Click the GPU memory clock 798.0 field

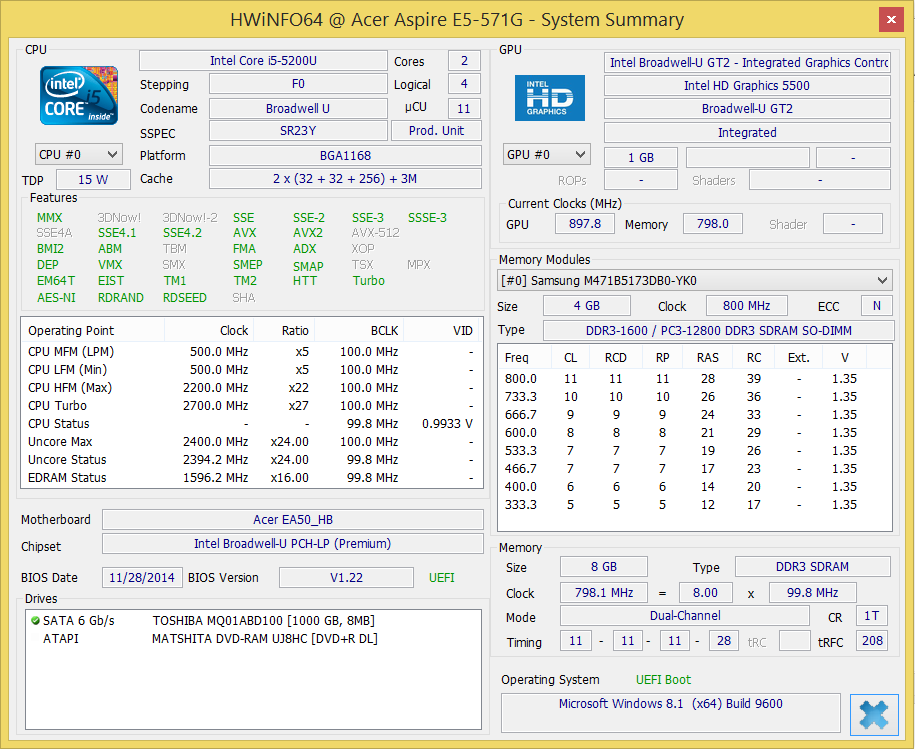click(713, 224)
